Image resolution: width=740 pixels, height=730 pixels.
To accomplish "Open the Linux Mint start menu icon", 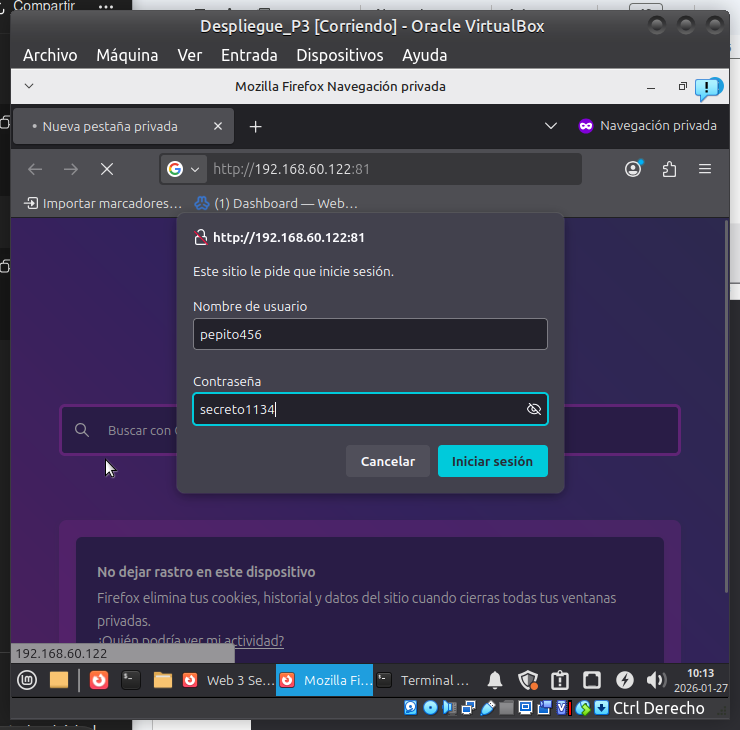I will pyautogui.click(x=27, y=680).
